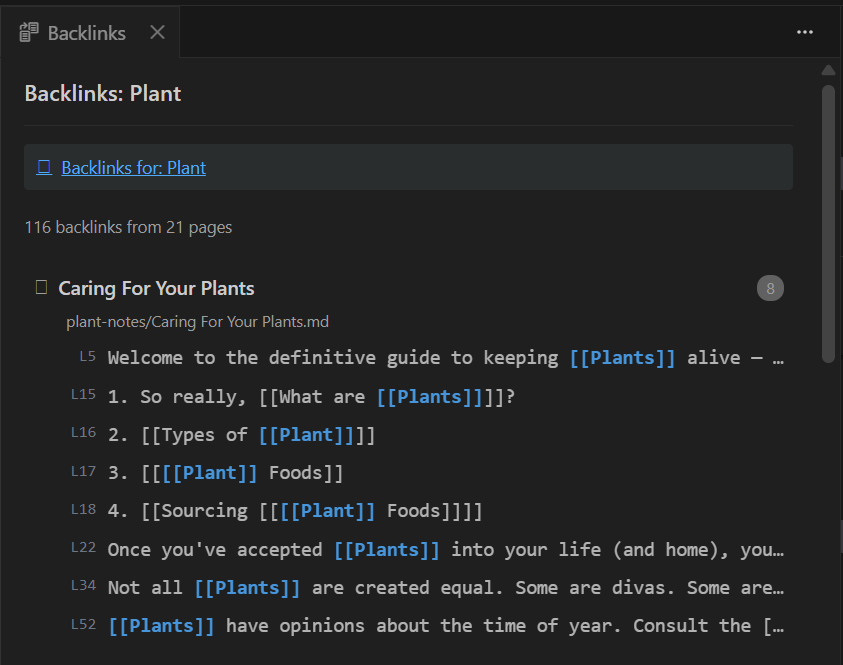The height and width of the screenshot is (665, 843).
Task: Click the Backlinks icon on the editor tab
Action: pos(26,32)
